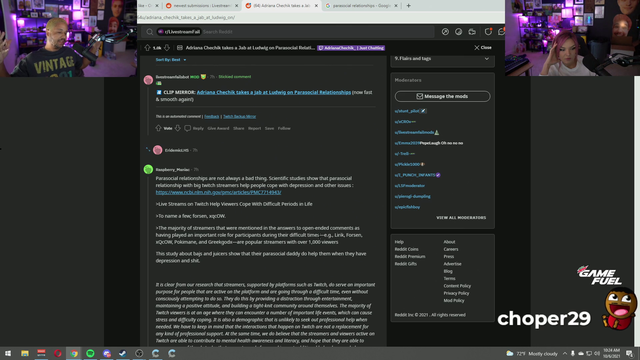
Task: Open Spotify from the taskbar
Action: coord(90,353)
